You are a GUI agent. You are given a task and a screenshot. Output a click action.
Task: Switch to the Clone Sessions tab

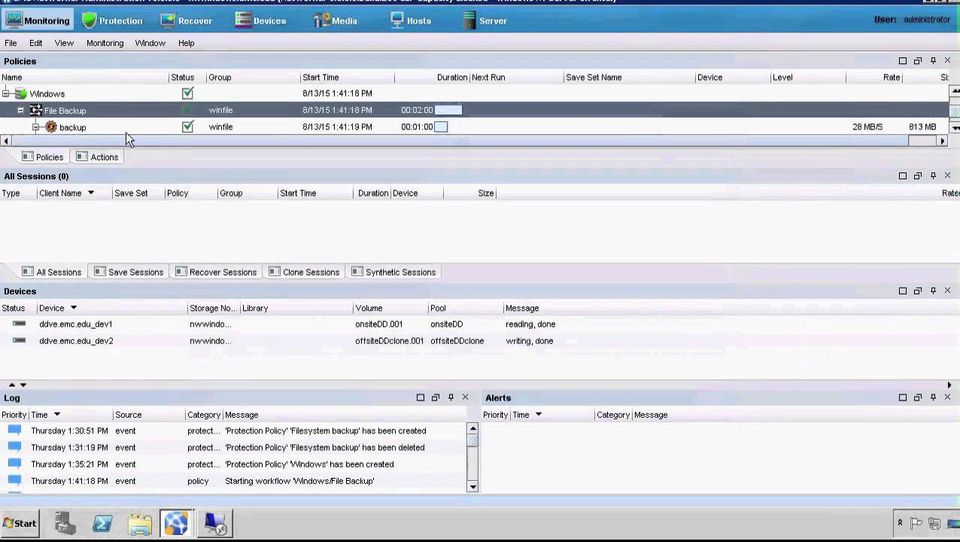click(x=304, y=272)
